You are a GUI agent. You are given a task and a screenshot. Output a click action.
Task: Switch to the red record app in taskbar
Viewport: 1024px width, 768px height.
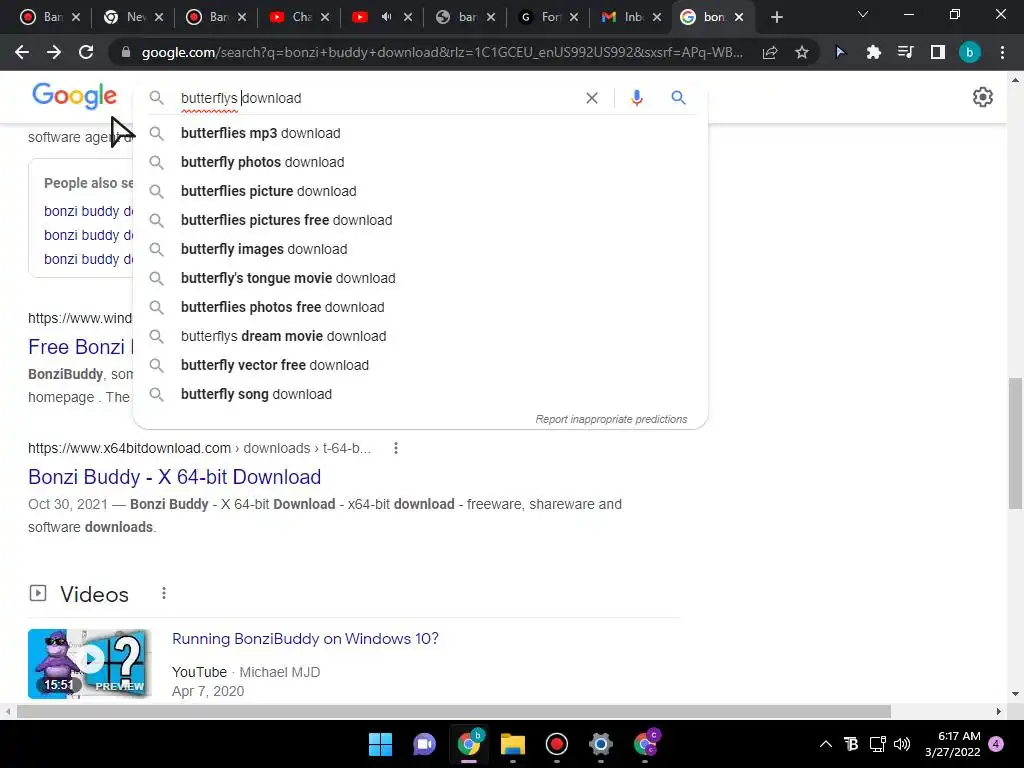(556, 744)
